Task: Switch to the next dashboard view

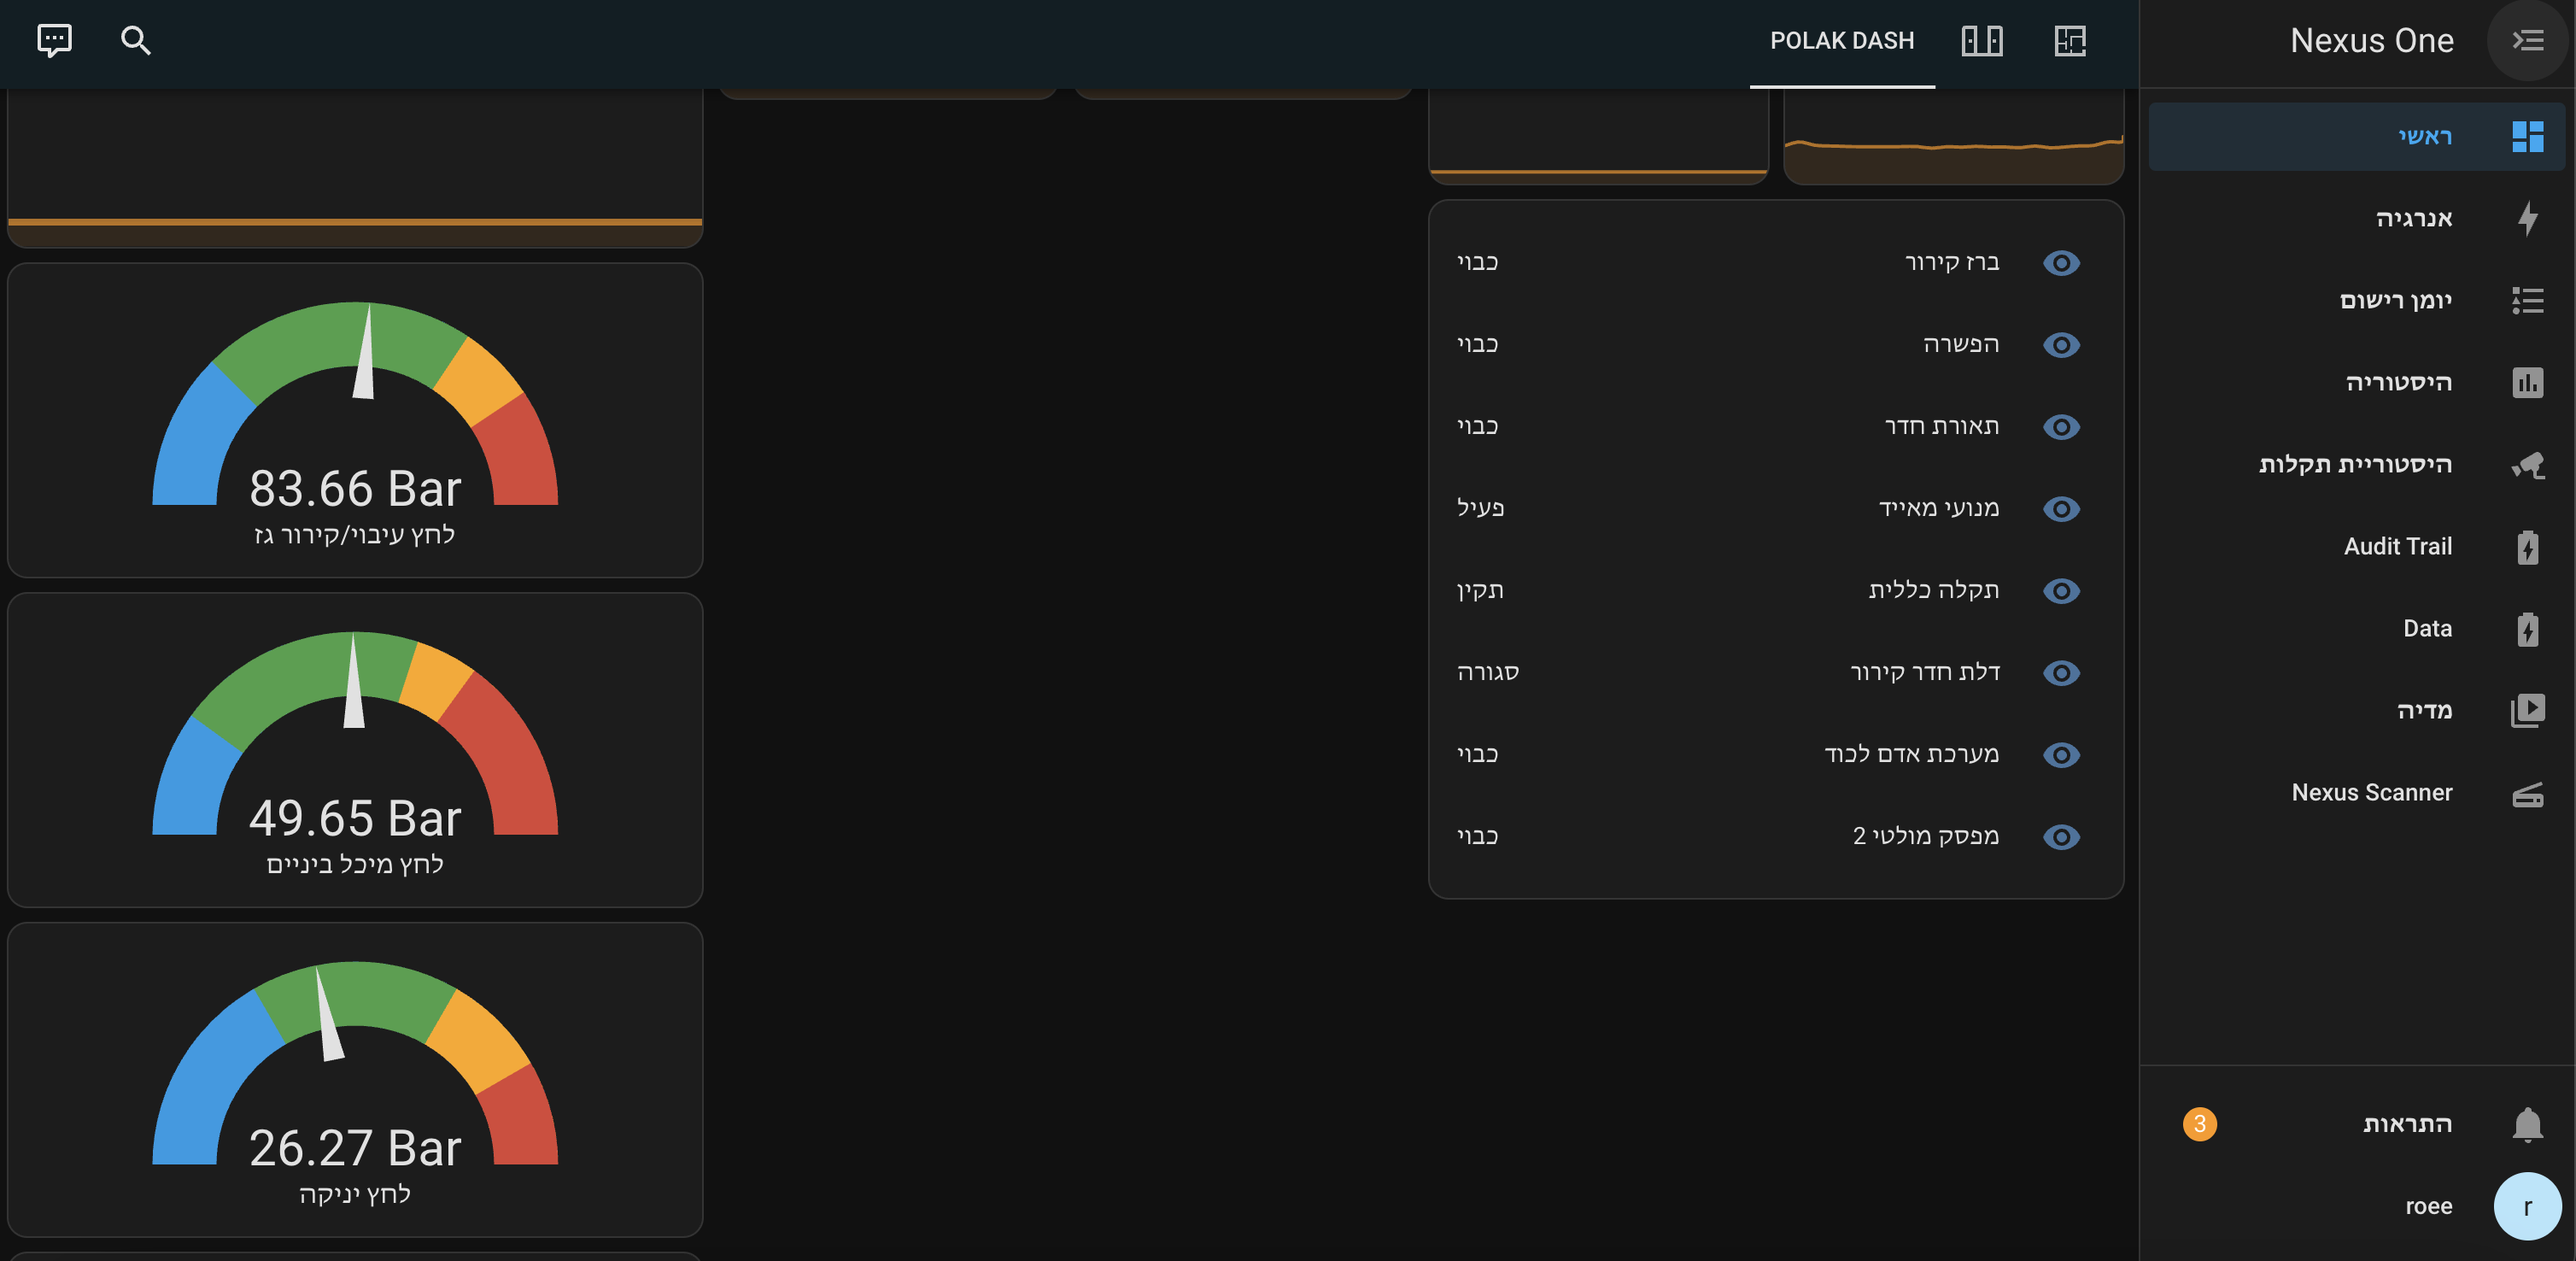Action: [x=1980, y=41]
